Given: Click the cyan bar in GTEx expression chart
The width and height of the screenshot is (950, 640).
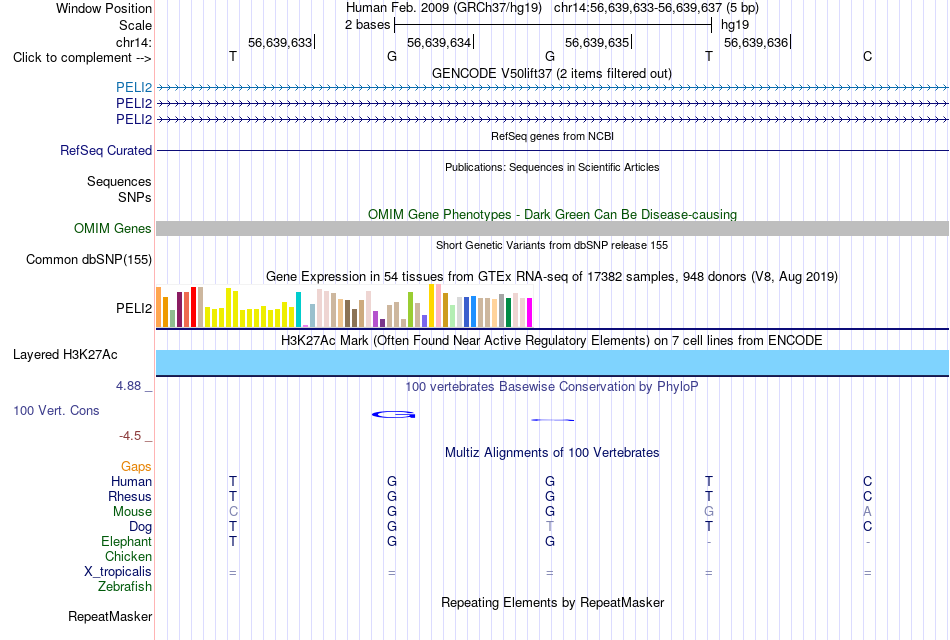Looking at the screenshot, I should 298,310.
